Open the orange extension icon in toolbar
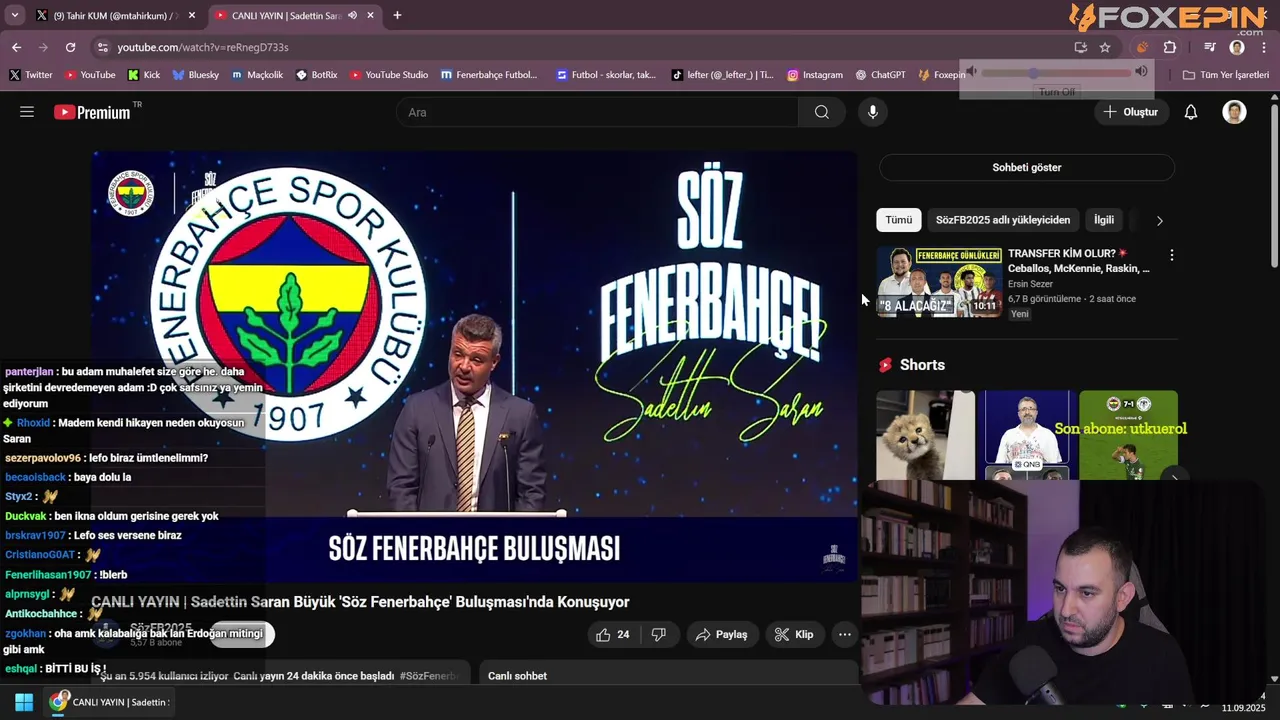Viewport: 1280px width, 720px height. coord(1142,47)
